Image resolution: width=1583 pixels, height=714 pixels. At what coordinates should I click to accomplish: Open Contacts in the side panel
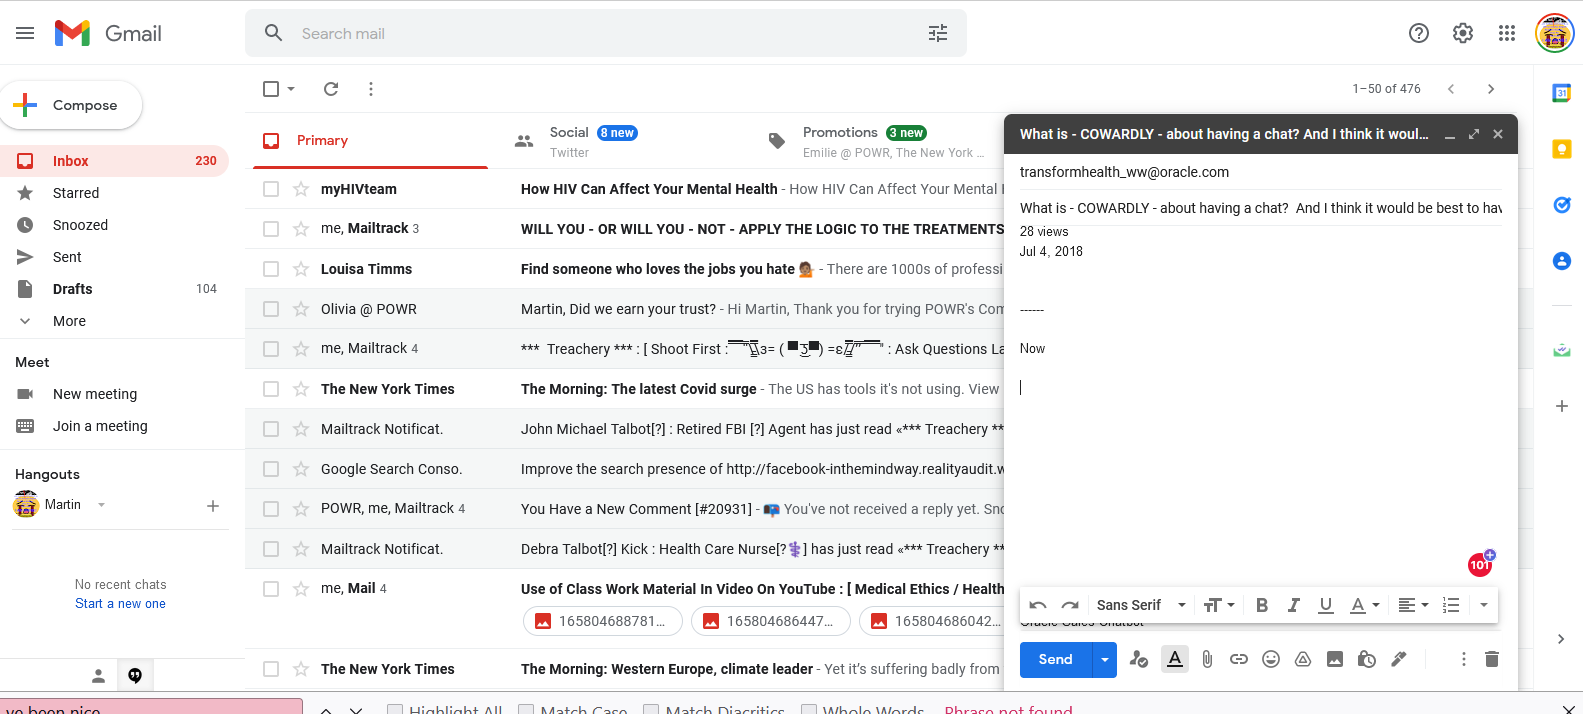[x=1561, y=261]
